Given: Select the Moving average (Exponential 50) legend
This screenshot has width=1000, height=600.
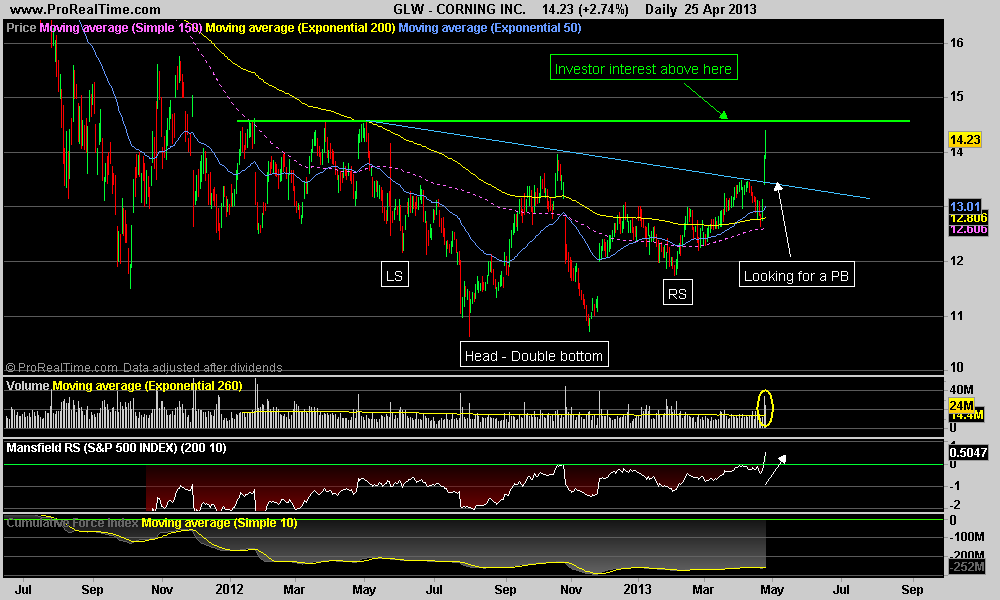Looking at the screenshot, I should point(490,27).
